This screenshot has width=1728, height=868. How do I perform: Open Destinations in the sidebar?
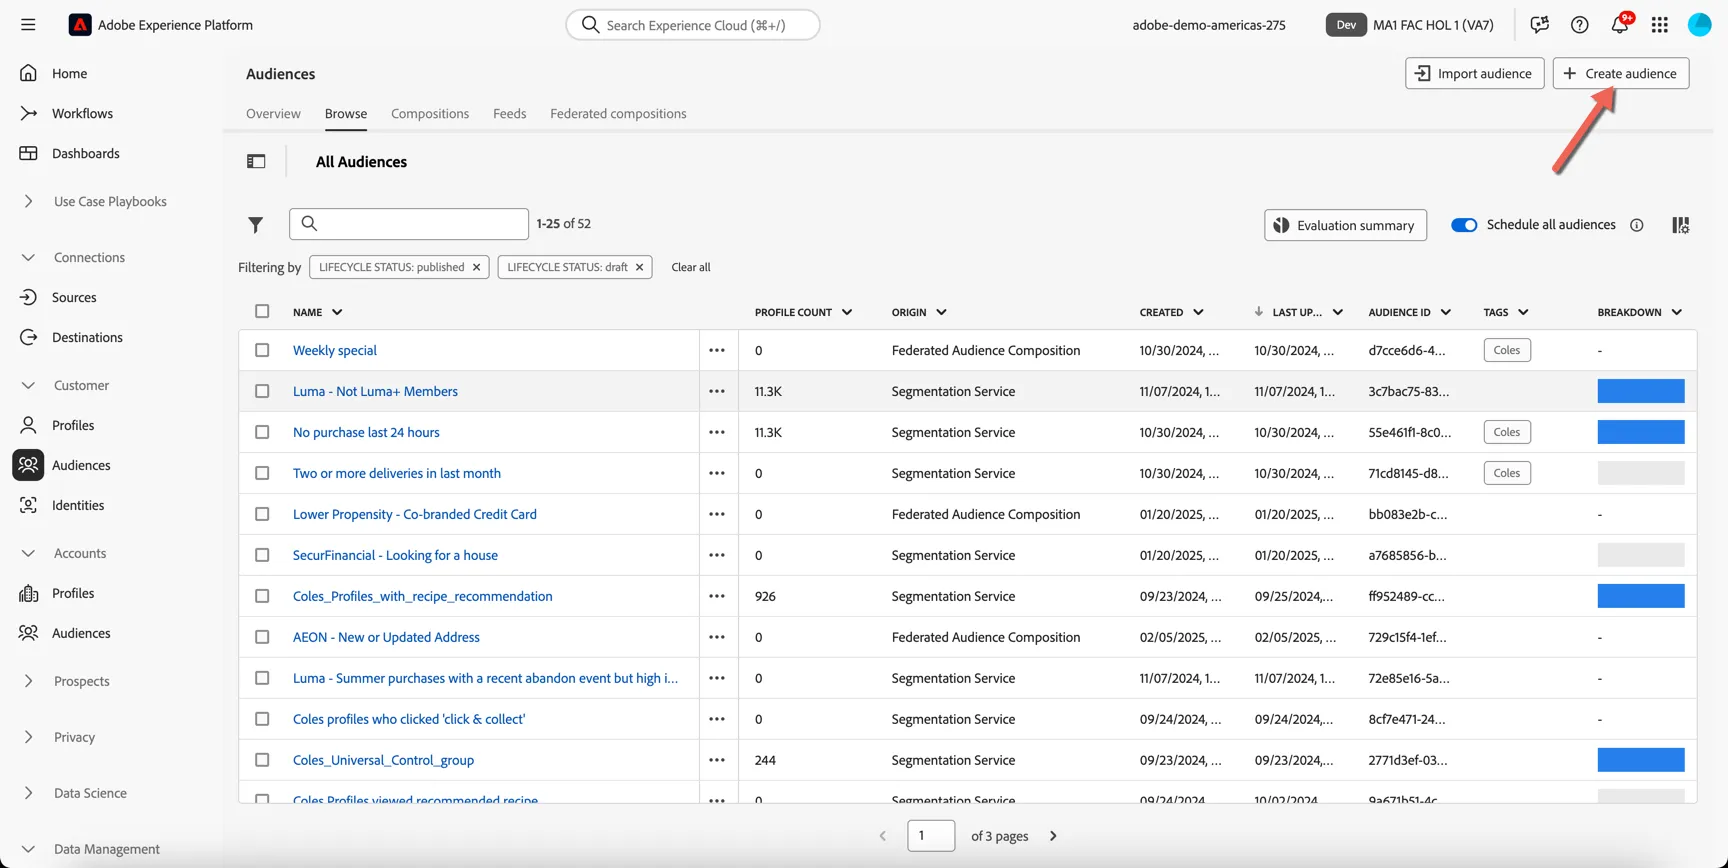(87, 337)
